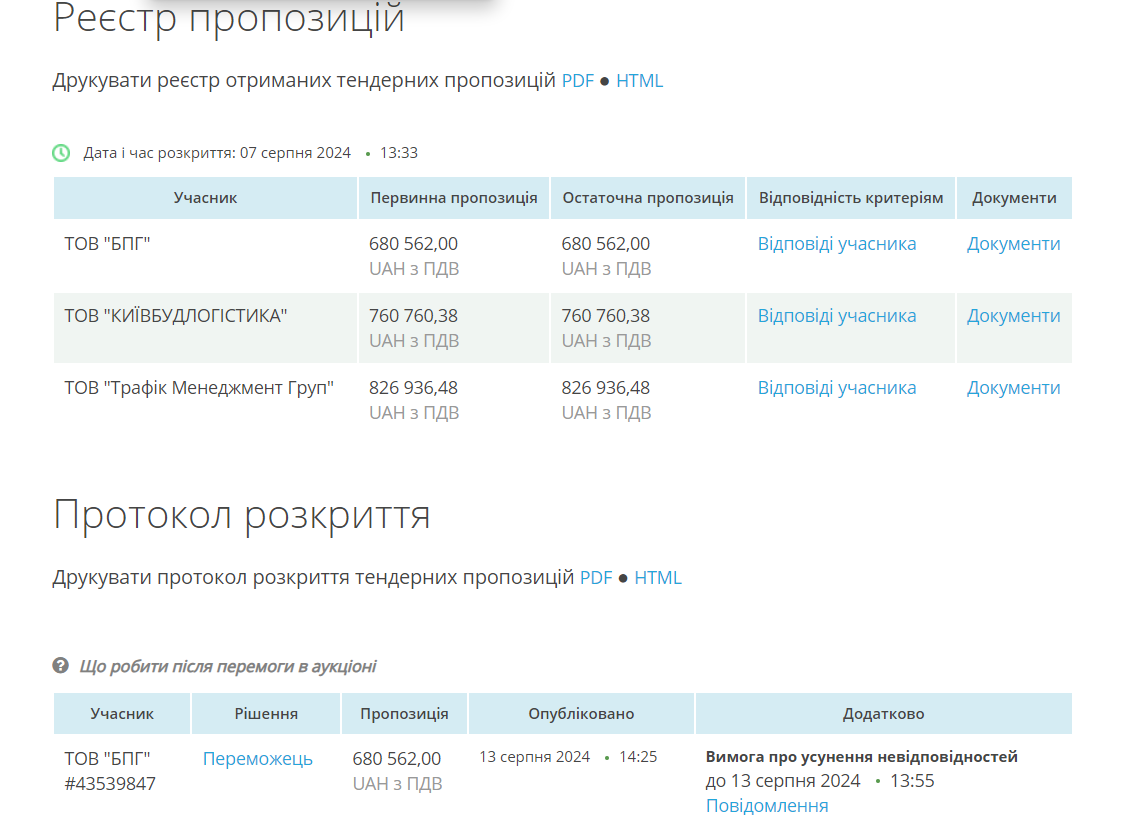1134x835 pixels.
Task: Click the Документи column header
Action: pos(1014,198)
